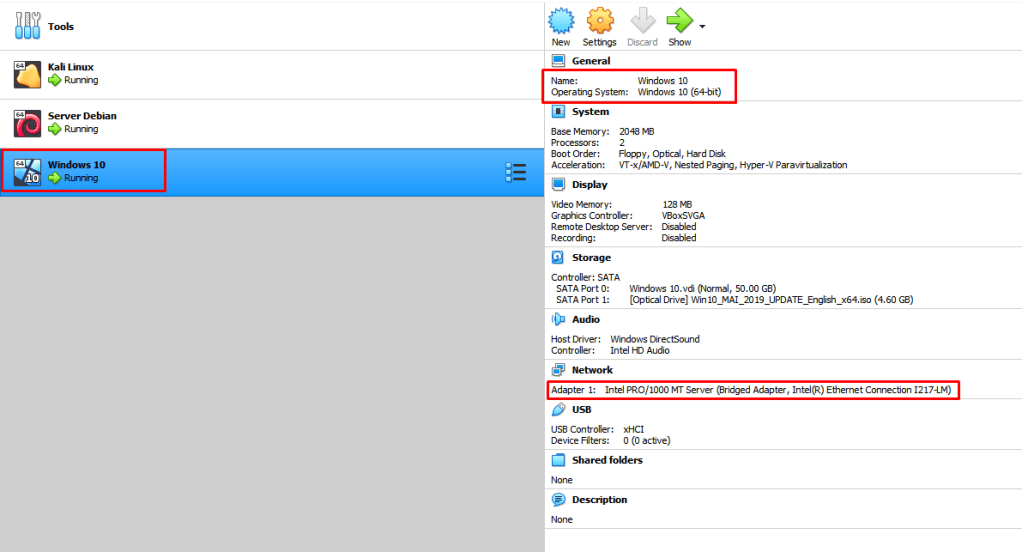
Task: Open the Settings gear icon
Action: pos(599,21)
